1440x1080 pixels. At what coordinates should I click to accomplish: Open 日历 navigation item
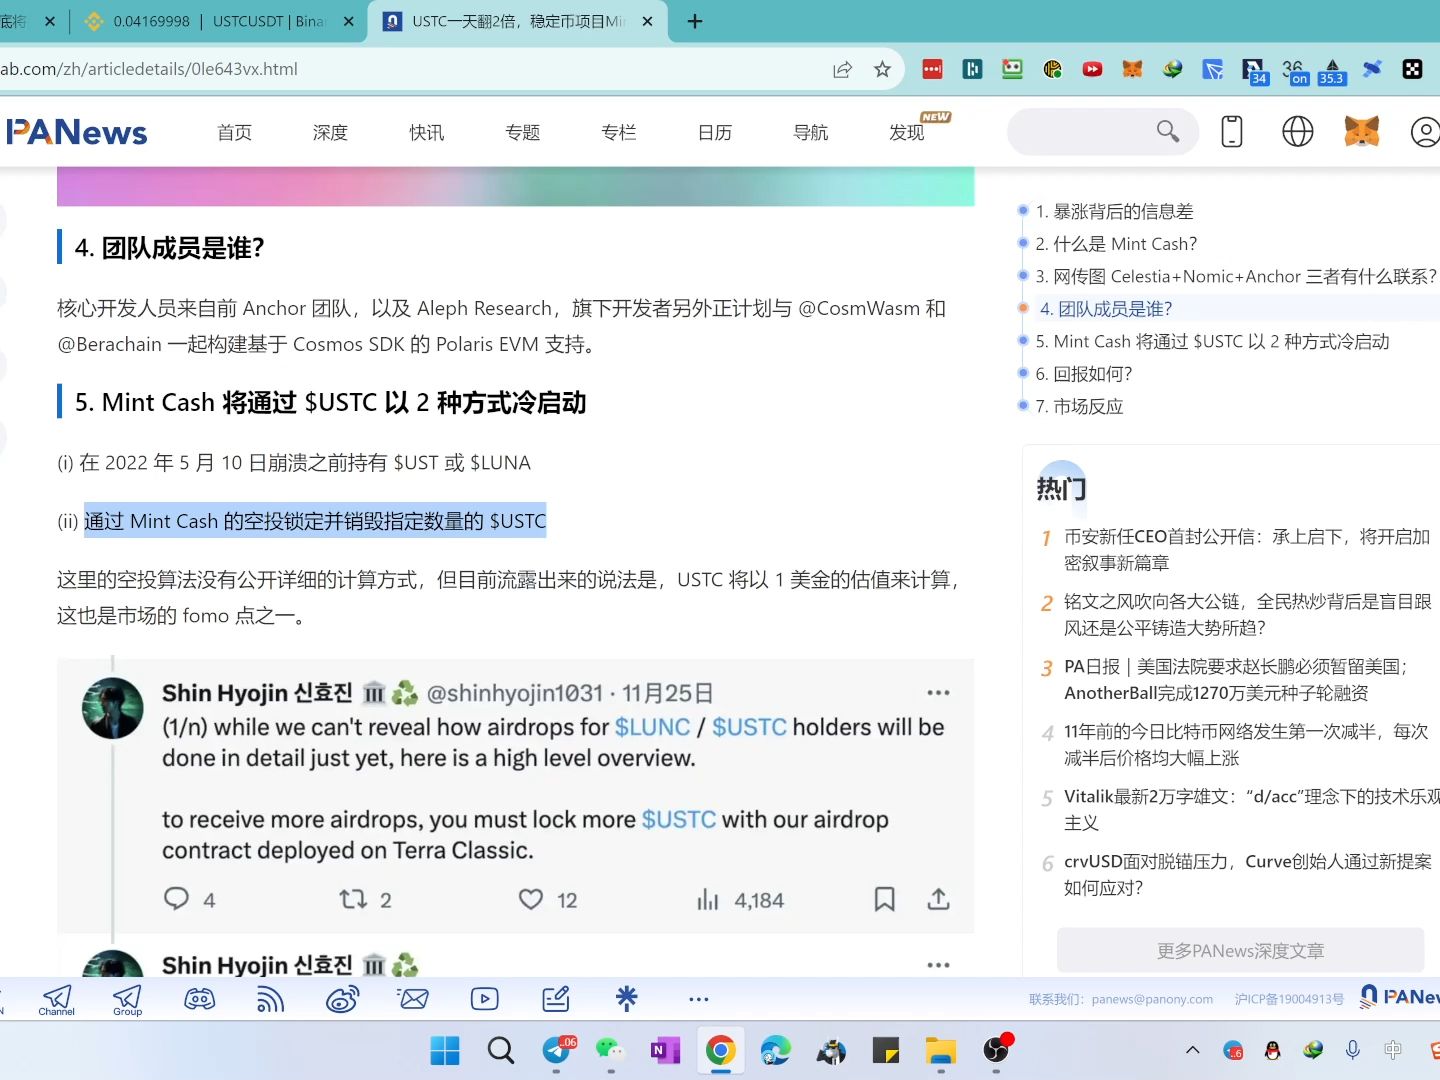714,132
